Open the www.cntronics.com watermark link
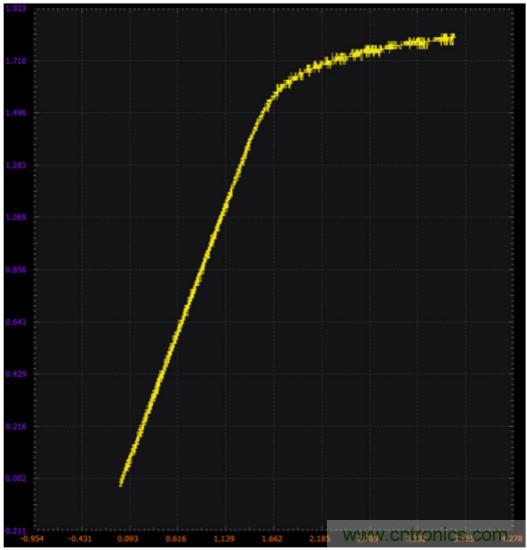 425,535
